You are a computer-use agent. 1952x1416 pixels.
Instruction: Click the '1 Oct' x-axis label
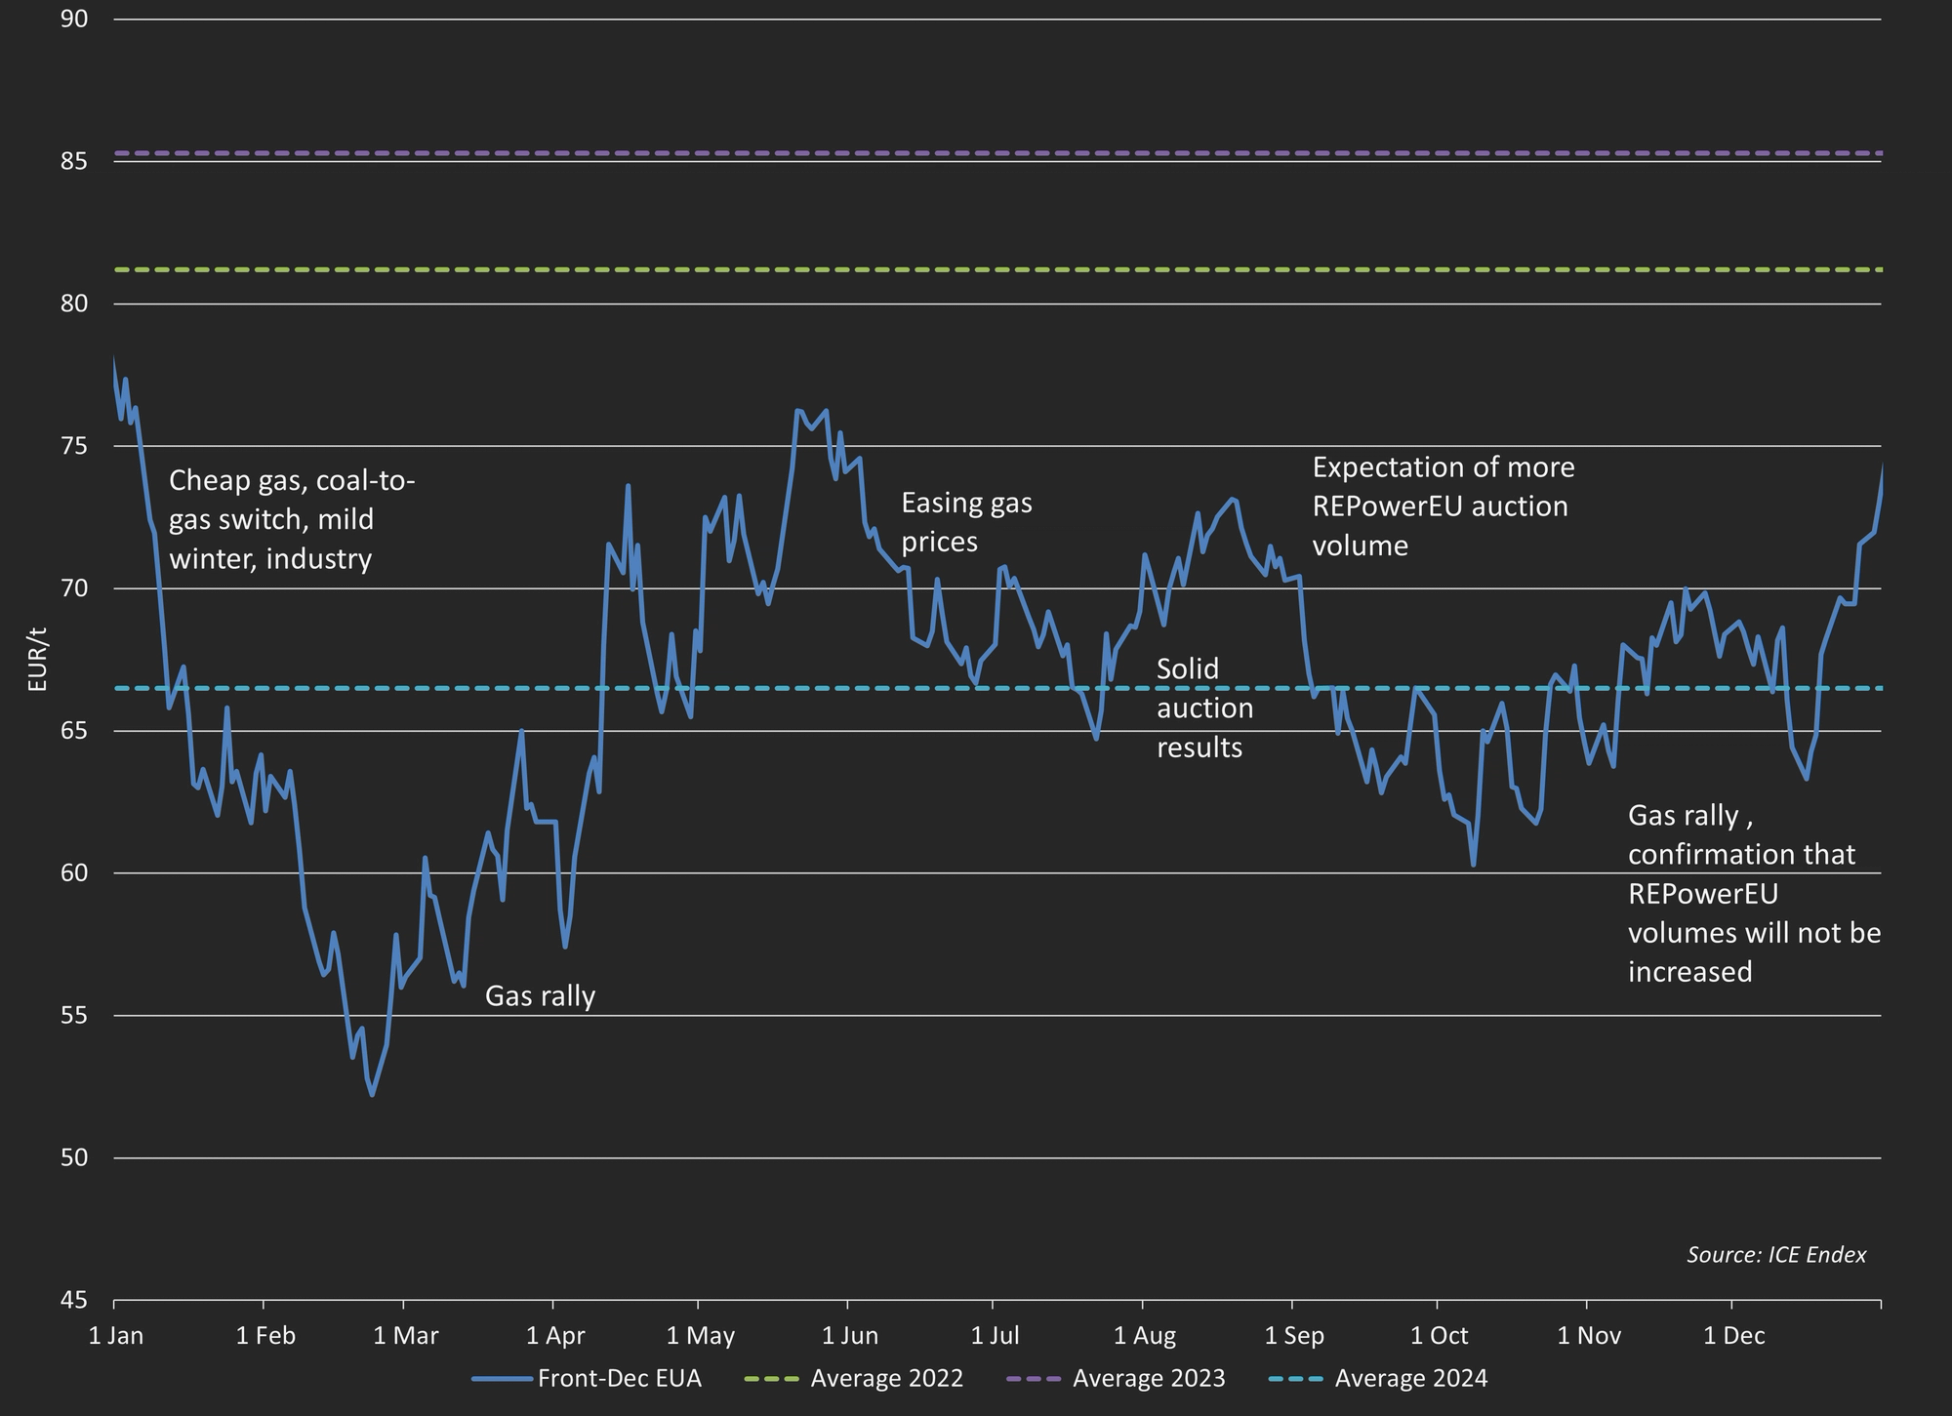pos(1439,1335)
